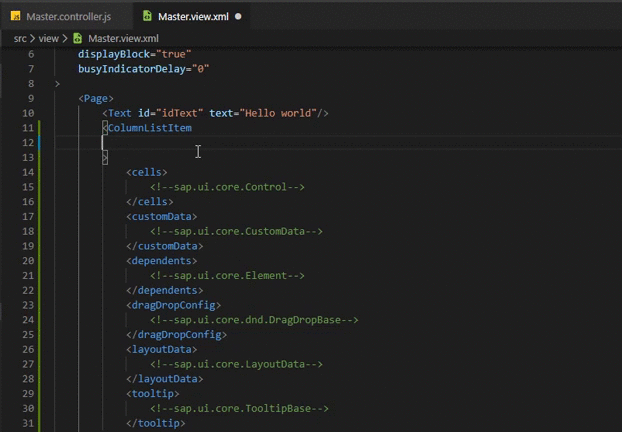Viewport: 622px width, 432px height.
Task: Click the sap.ui.core.Control comment
Action: tap(227, 187)
